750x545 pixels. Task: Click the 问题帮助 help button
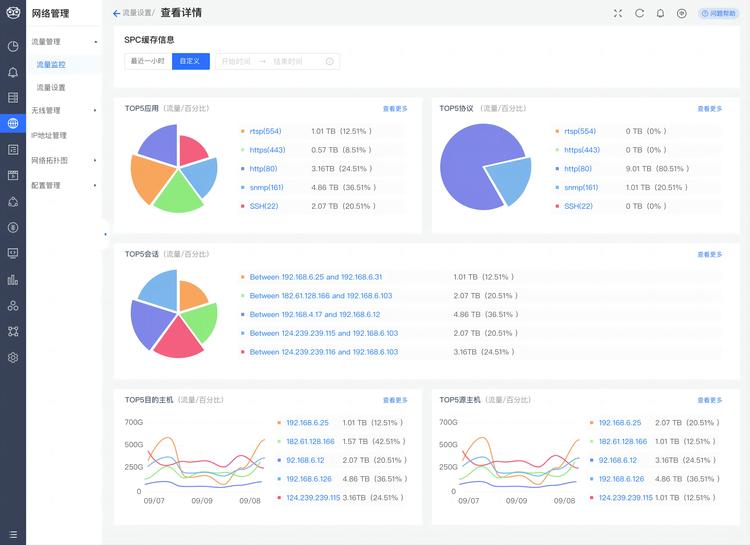click(x=718, y=13)
